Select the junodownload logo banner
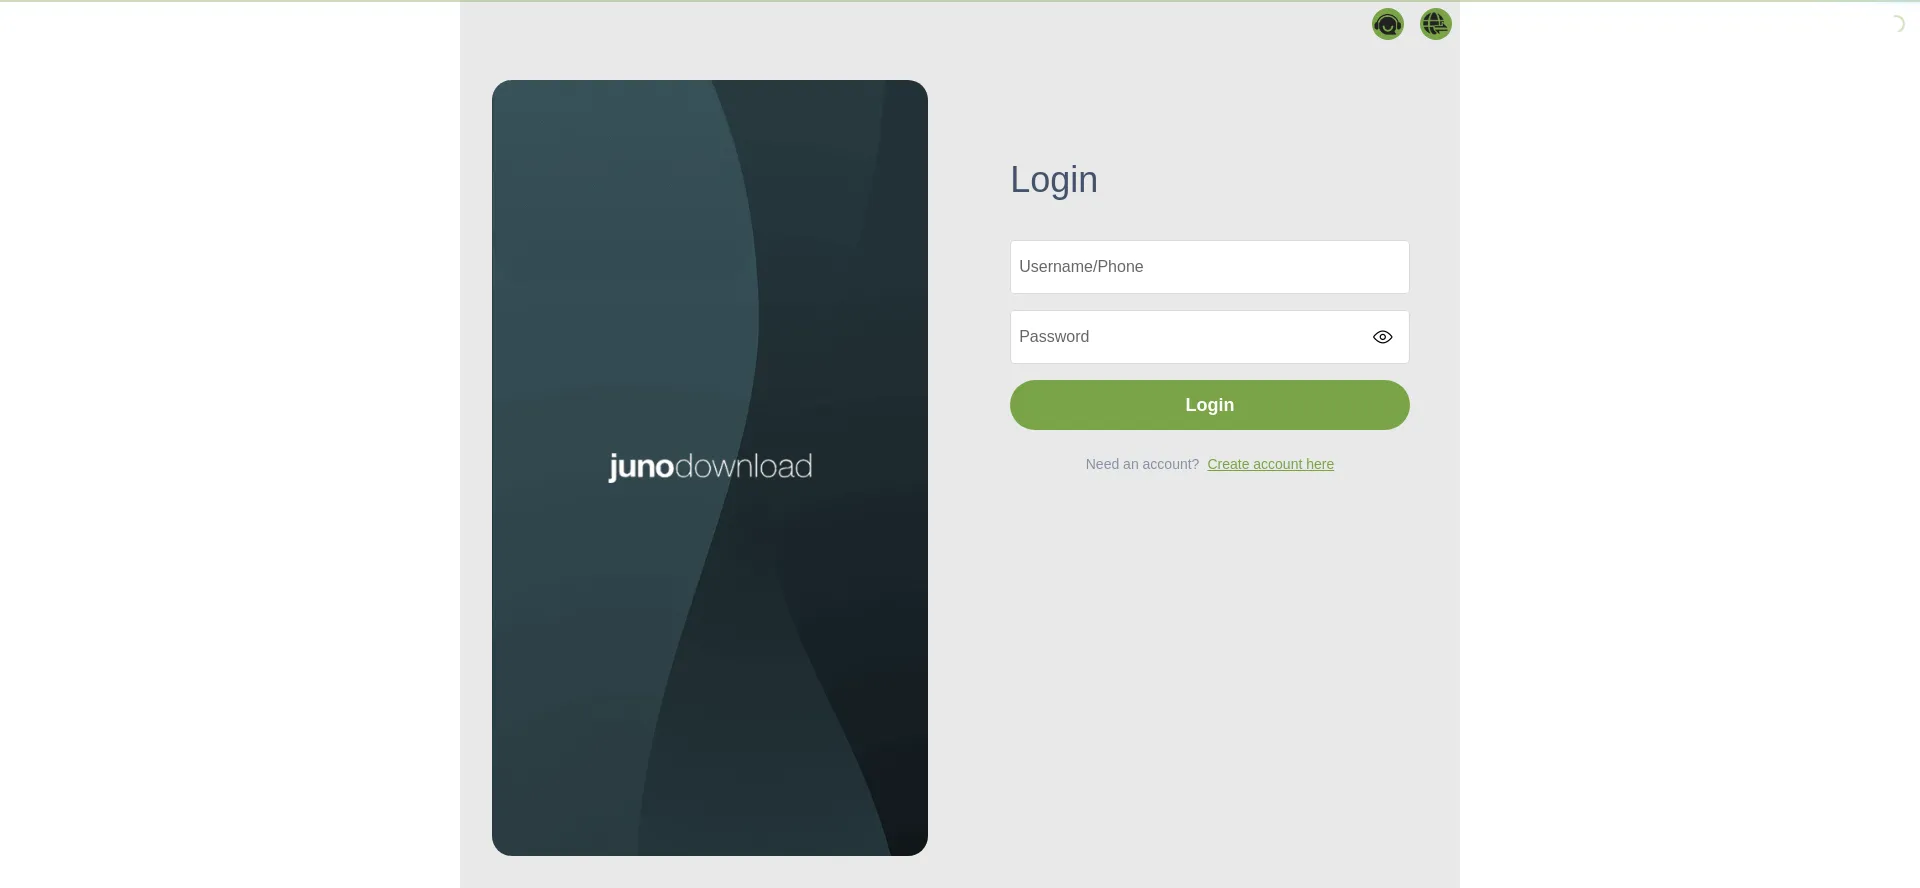Screen dimensions: 1920x888 (x=710, y=468)
